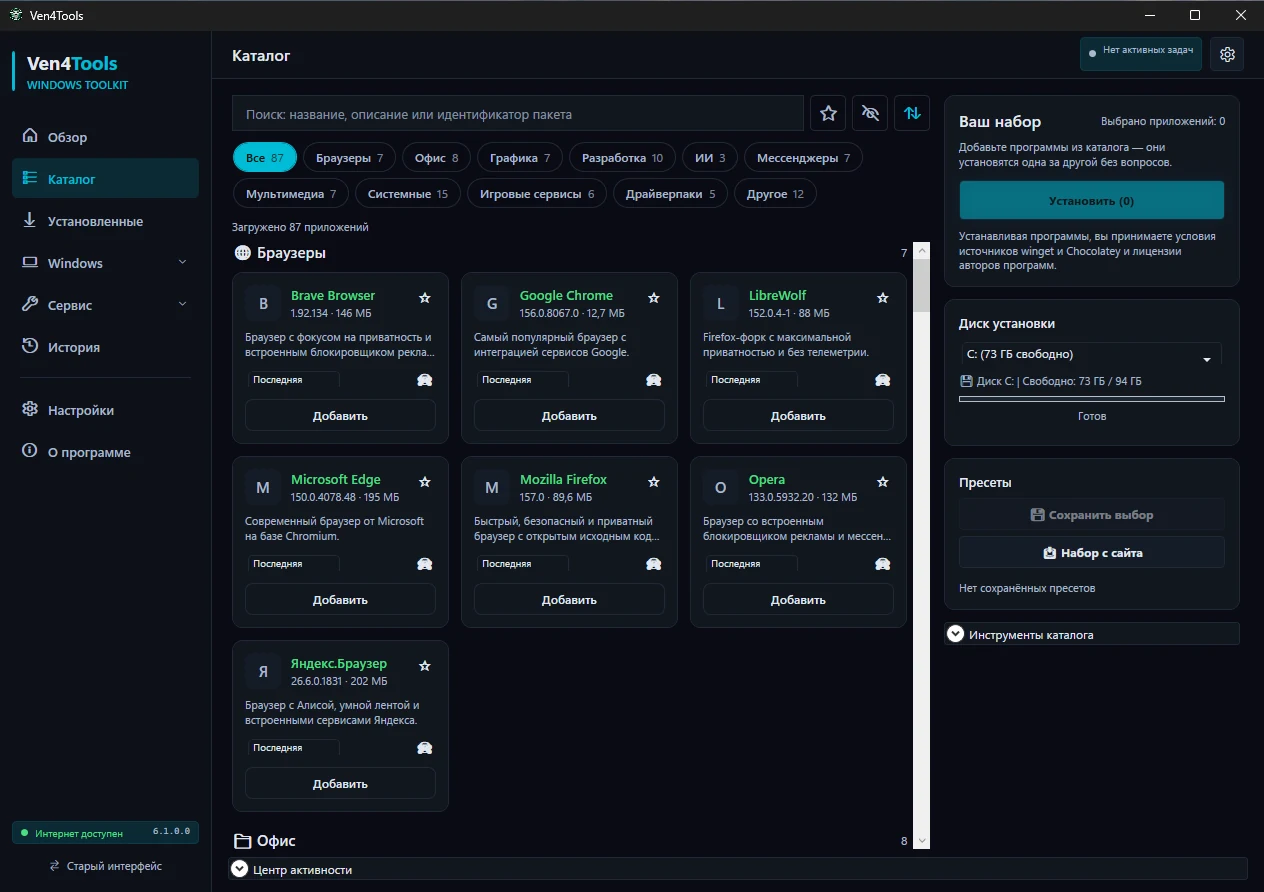Expand the Windows sidebar submenu
The height and width of the screenshot is (892, 1264).
(105, 263)
